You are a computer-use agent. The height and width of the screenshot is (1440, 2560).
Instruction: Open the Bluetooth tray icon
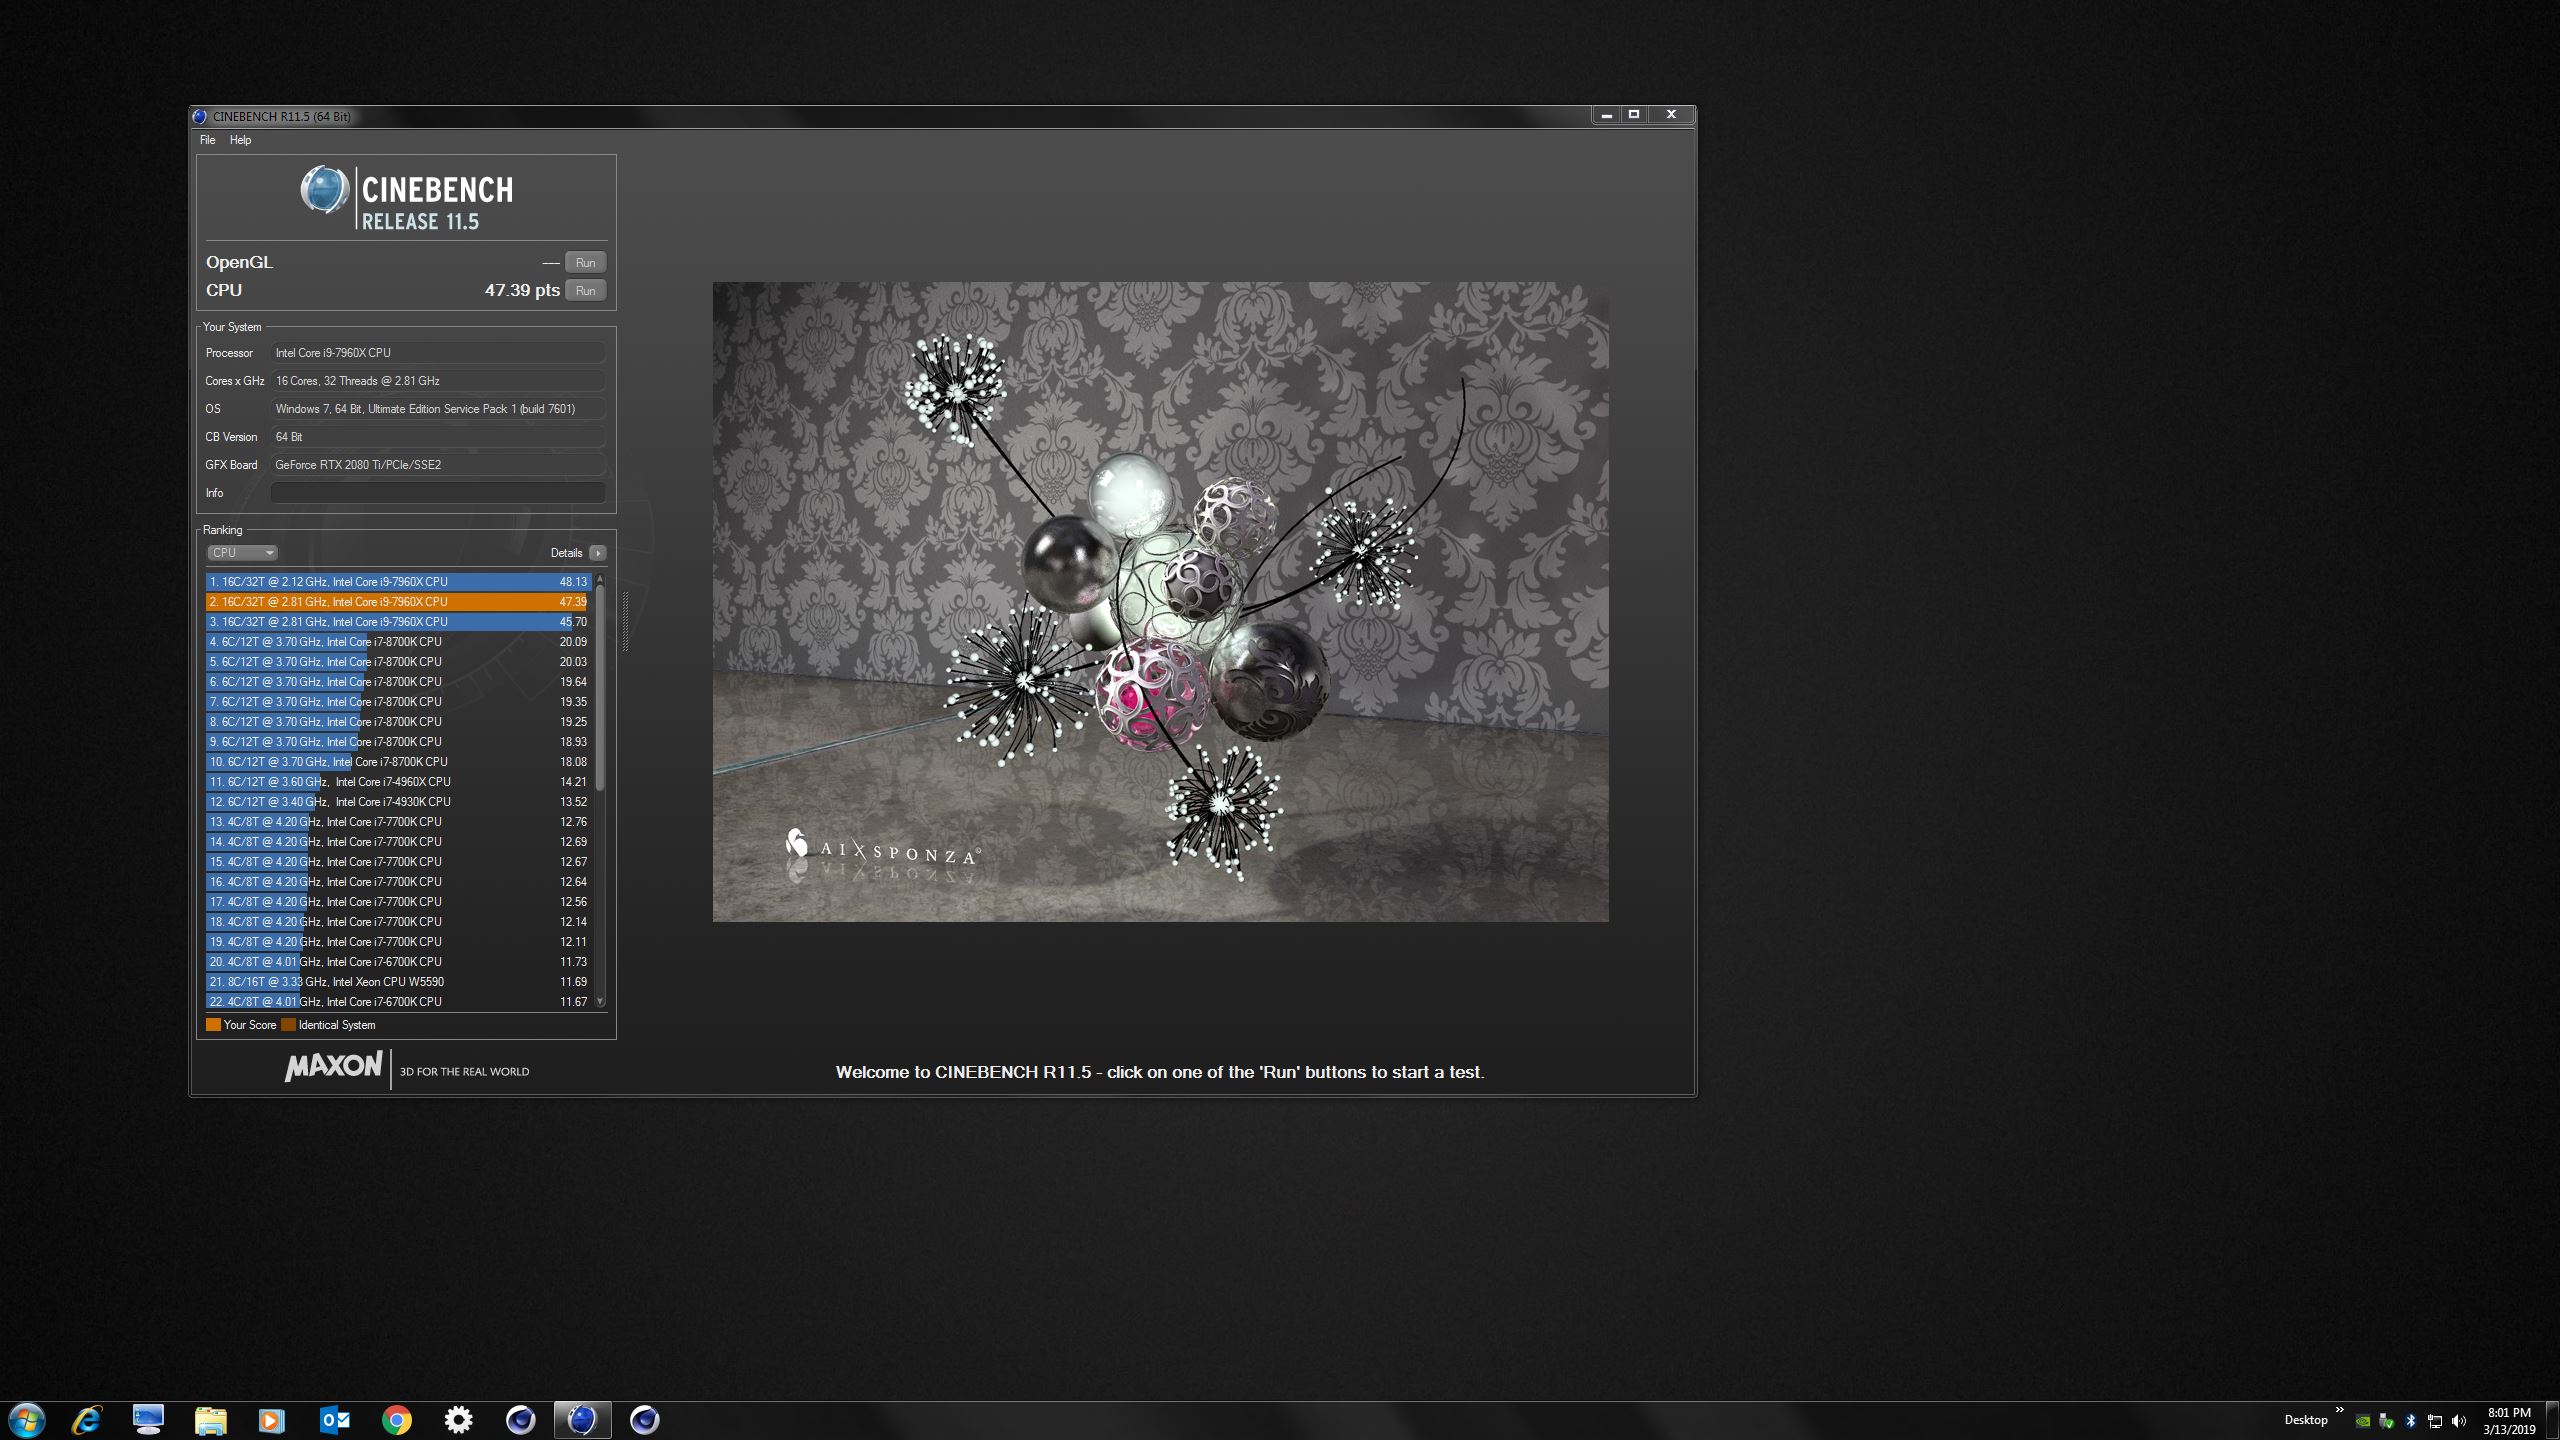2411,1421
